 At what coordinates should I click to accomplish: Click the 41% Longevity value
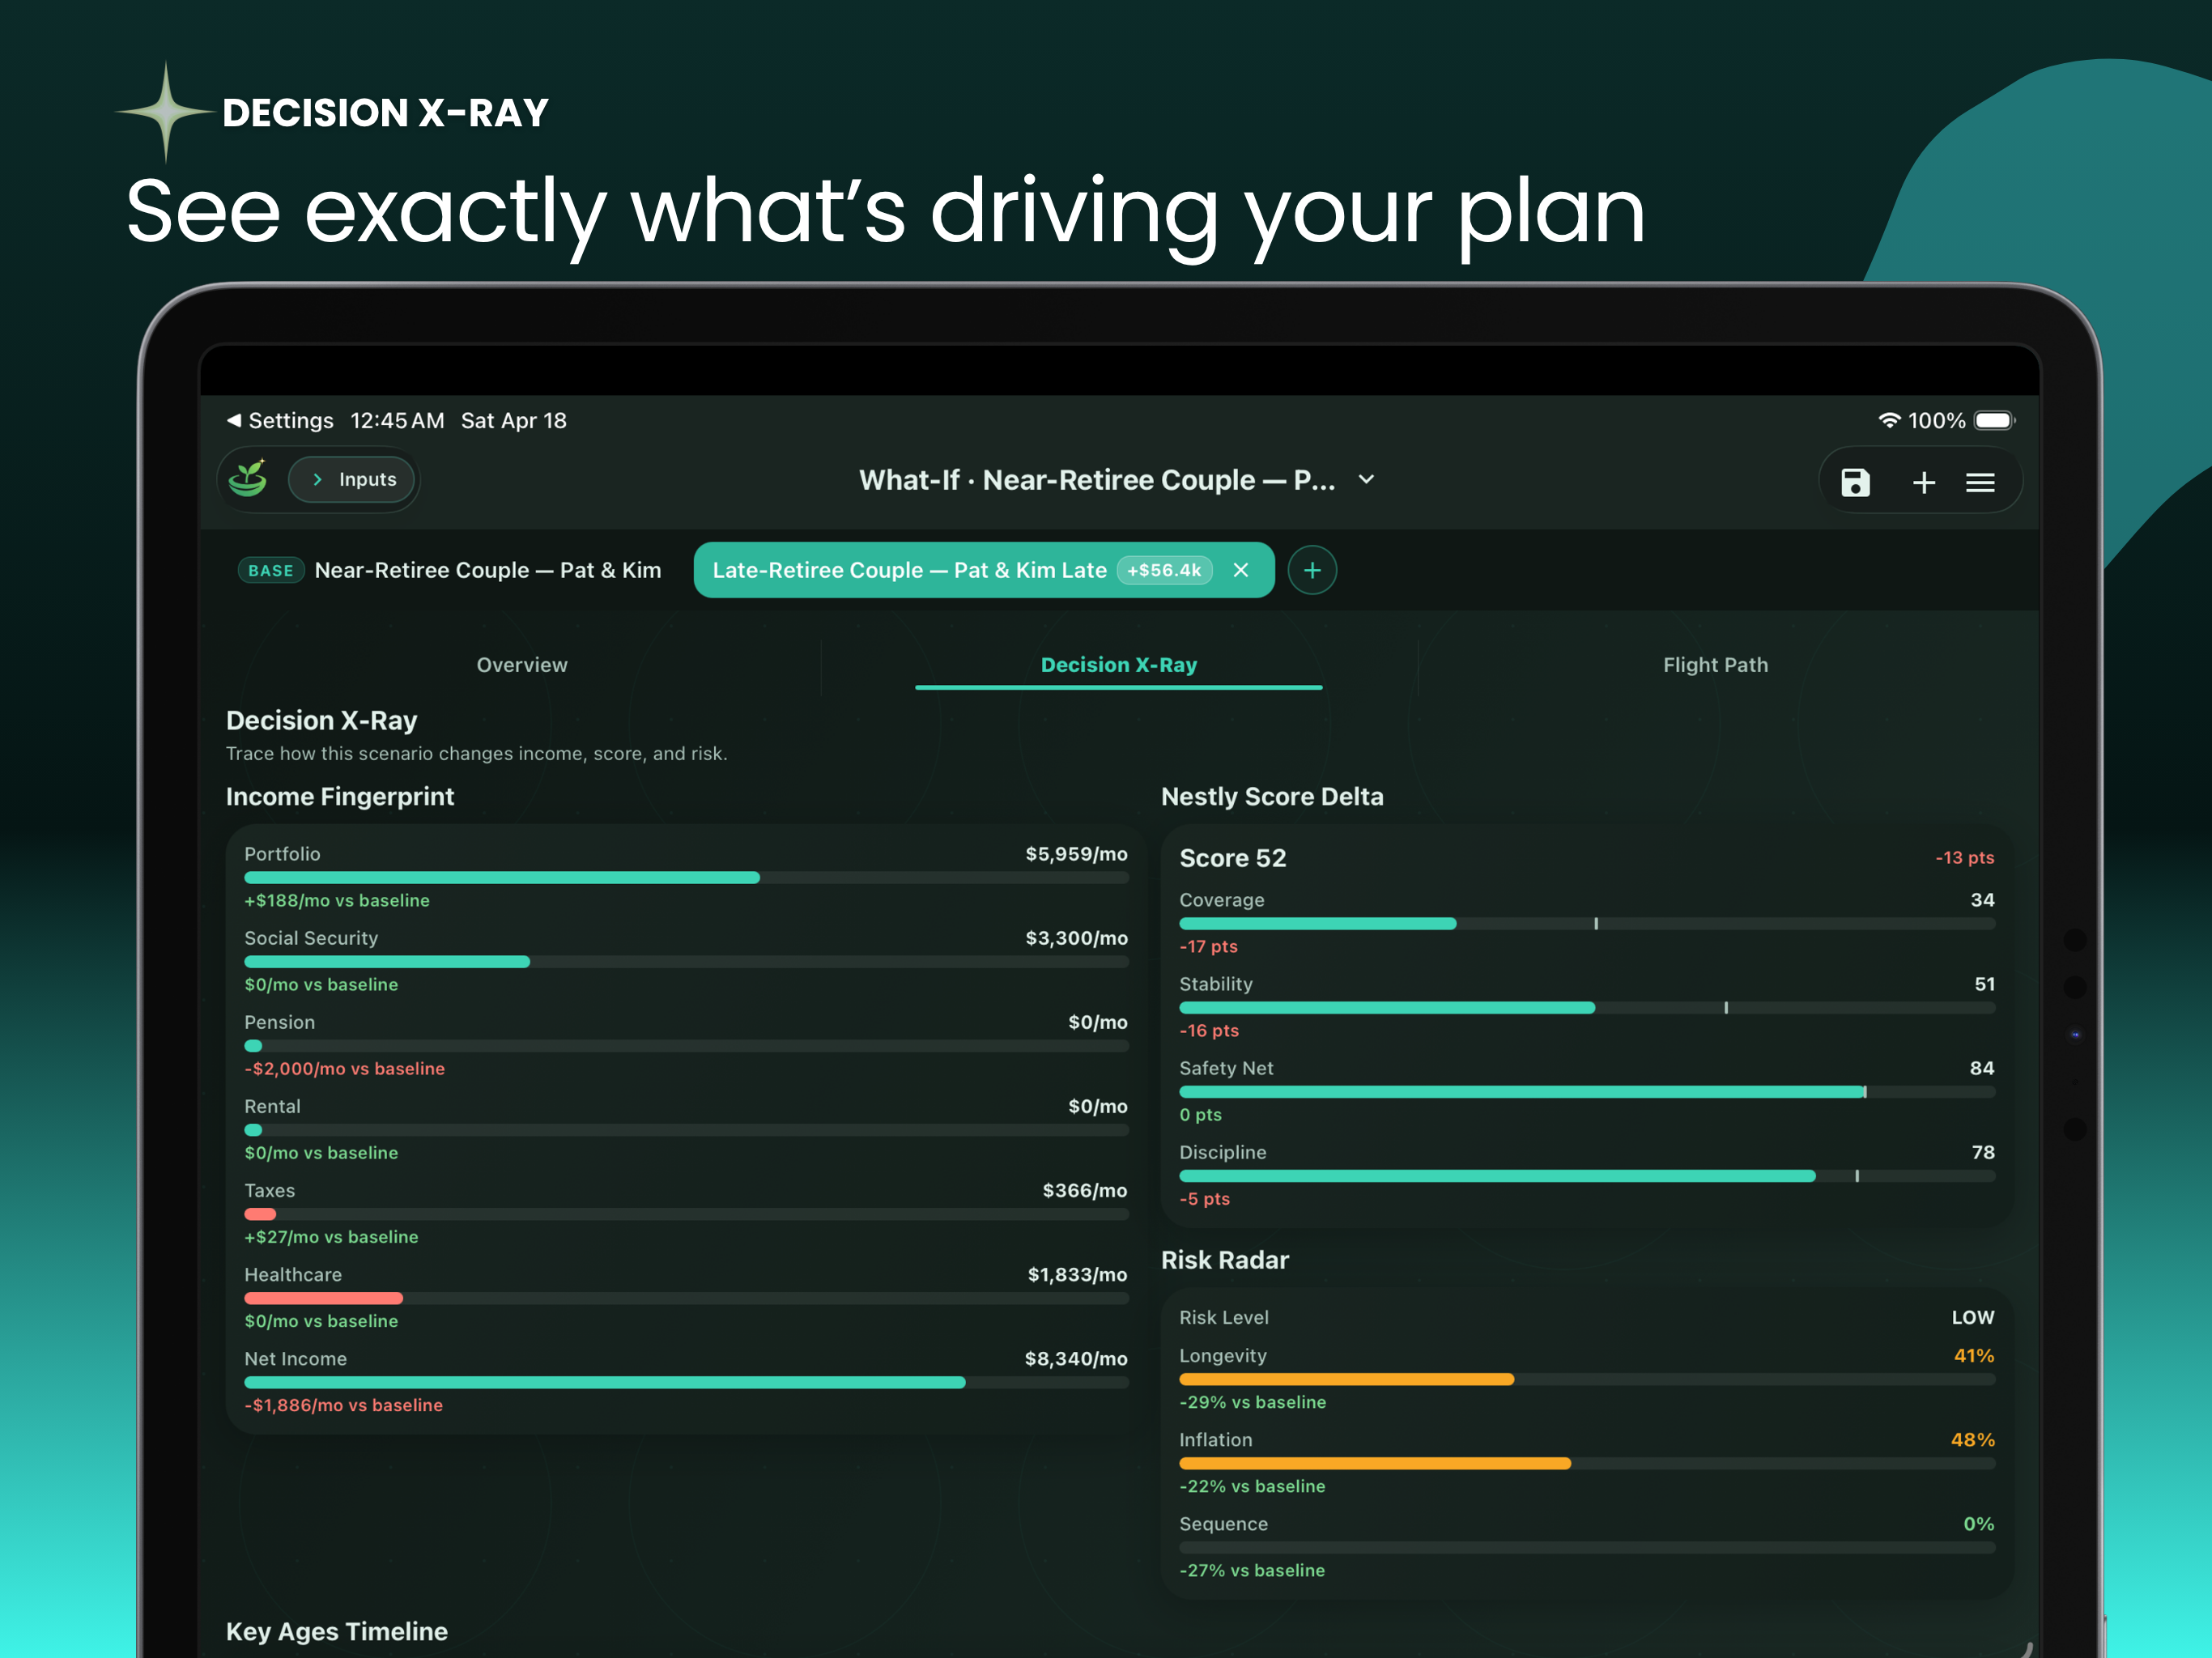tap(1974, 1355)
